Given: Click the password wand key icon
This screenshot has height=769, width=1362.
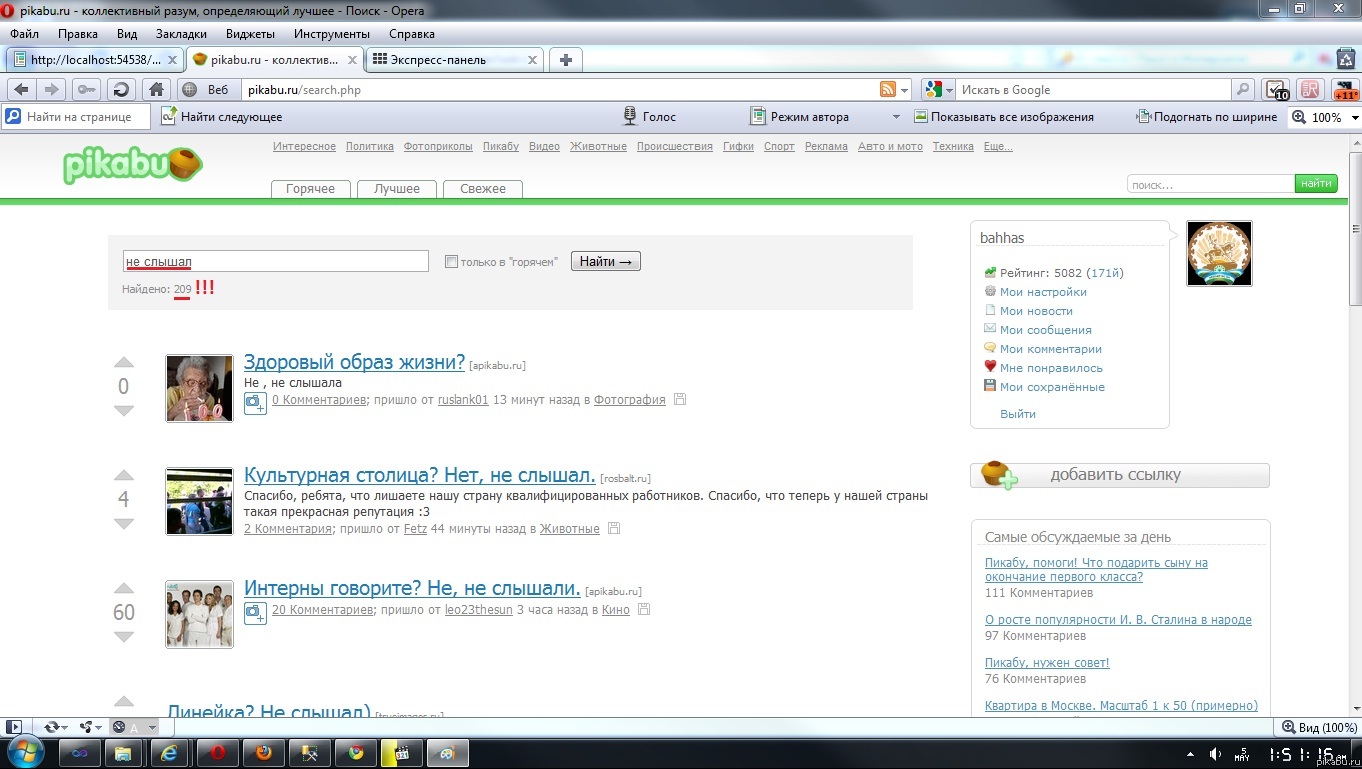Looking at the screenshot, I should tap(86, 90).
